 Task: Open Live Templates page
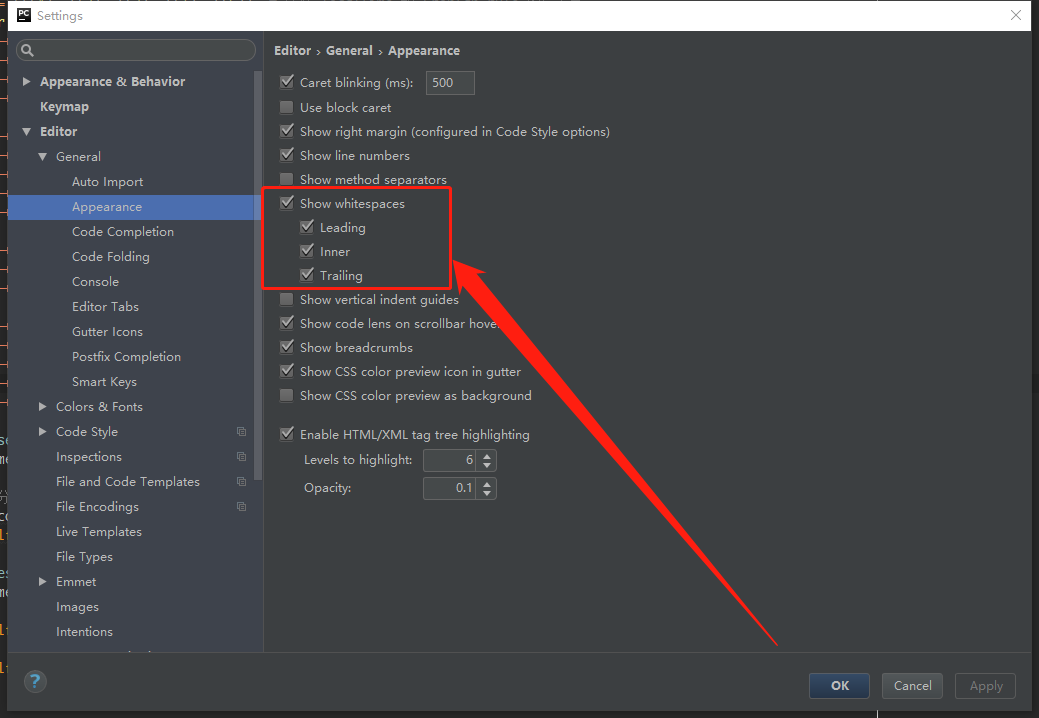[99, 532]
